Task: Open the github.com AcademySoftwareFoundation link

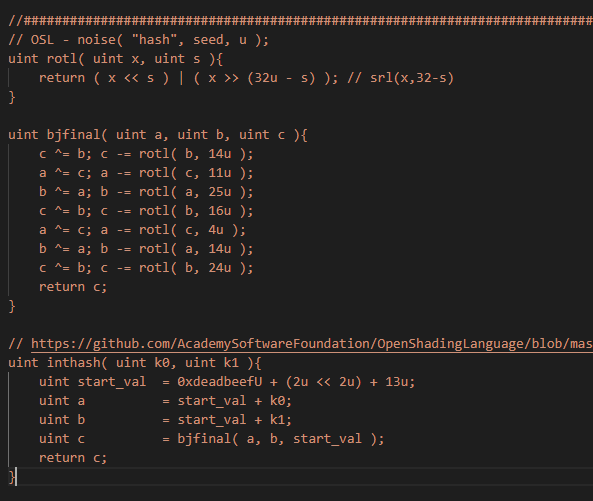Action: tap(312, 344)
